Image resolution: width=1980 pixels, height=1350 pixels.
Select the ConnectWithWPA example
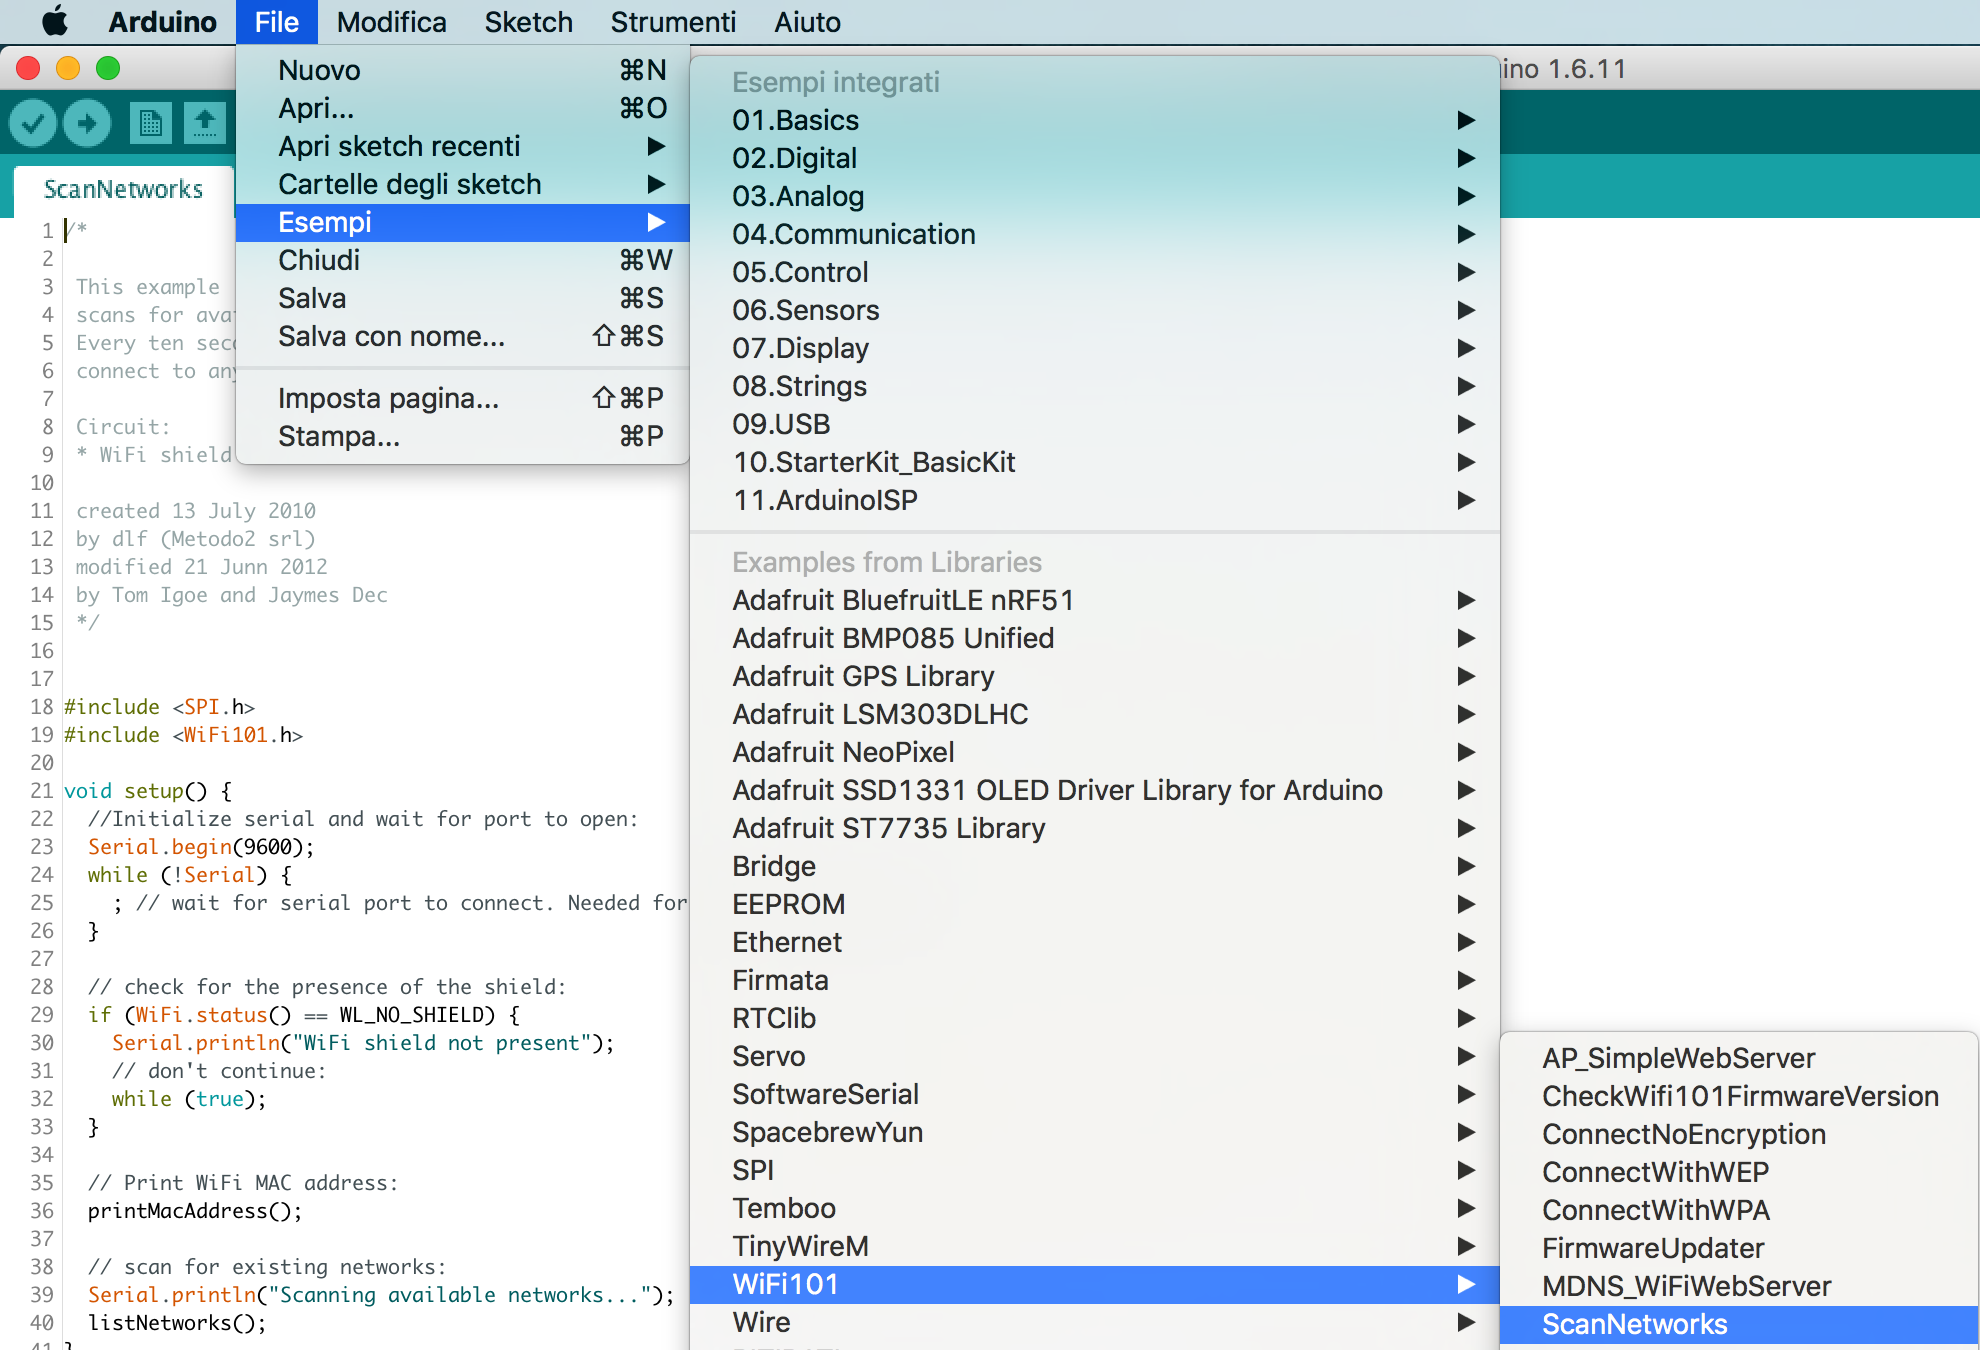(x=1655, y=1210)
